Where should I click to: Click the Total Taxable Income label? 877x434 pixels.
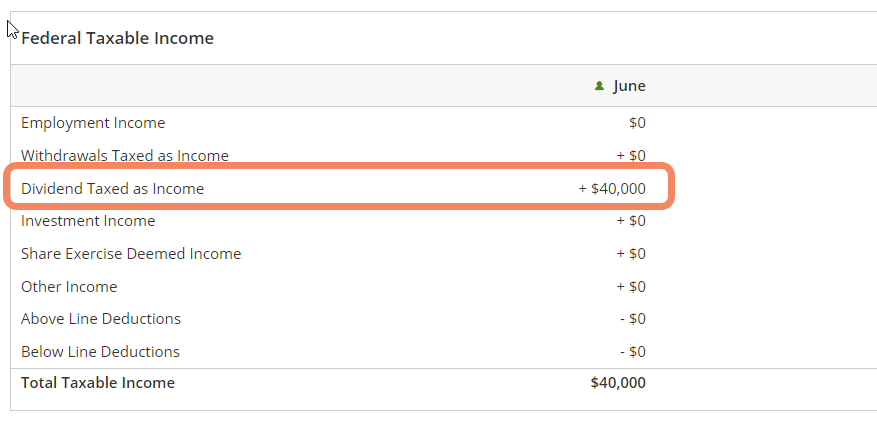pos(98,383)
